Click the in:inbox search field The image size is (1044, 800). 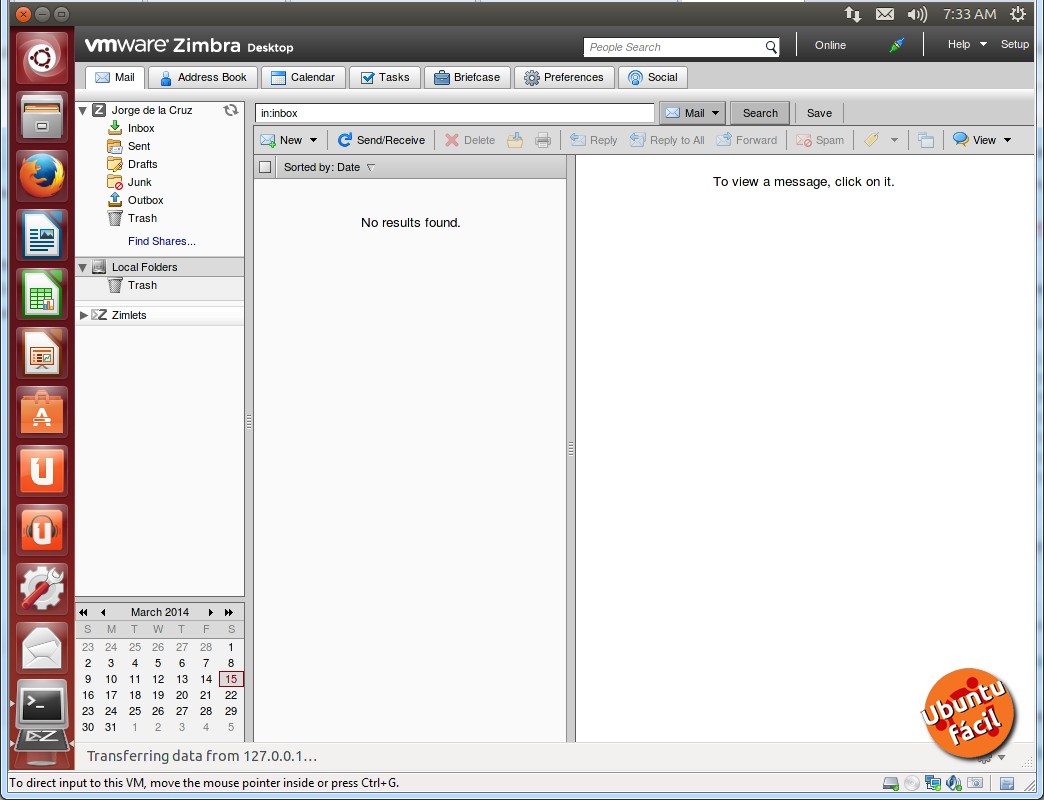455,113
